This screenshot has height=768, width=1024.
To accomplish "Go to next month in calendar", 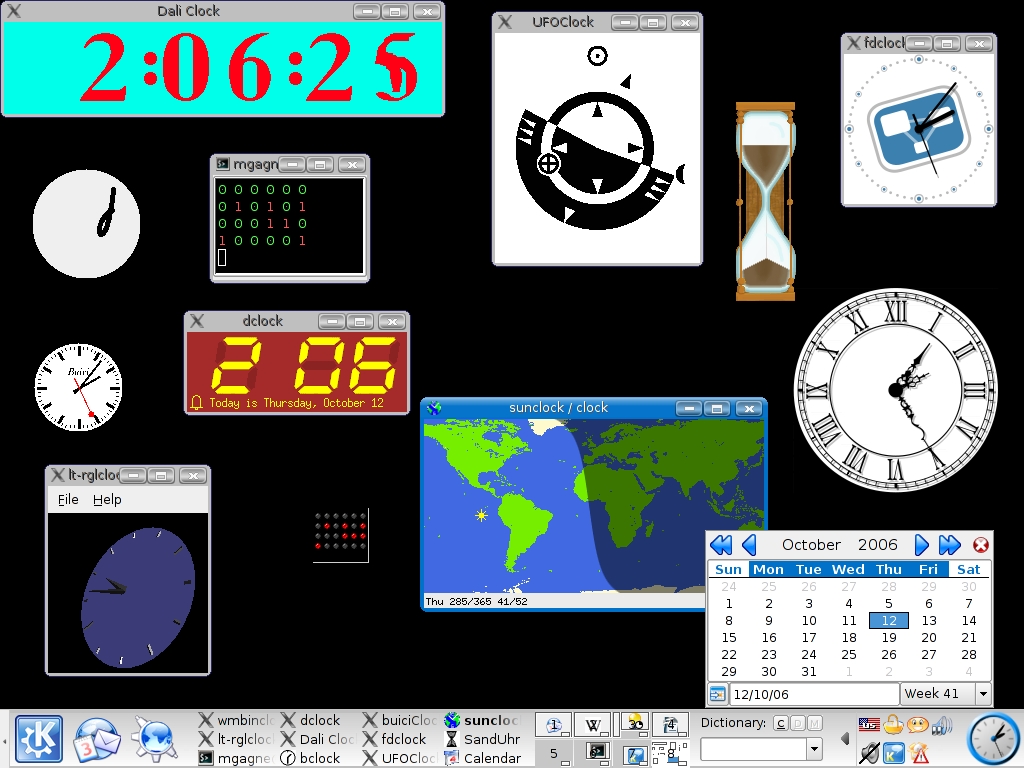I will point(921,545).
